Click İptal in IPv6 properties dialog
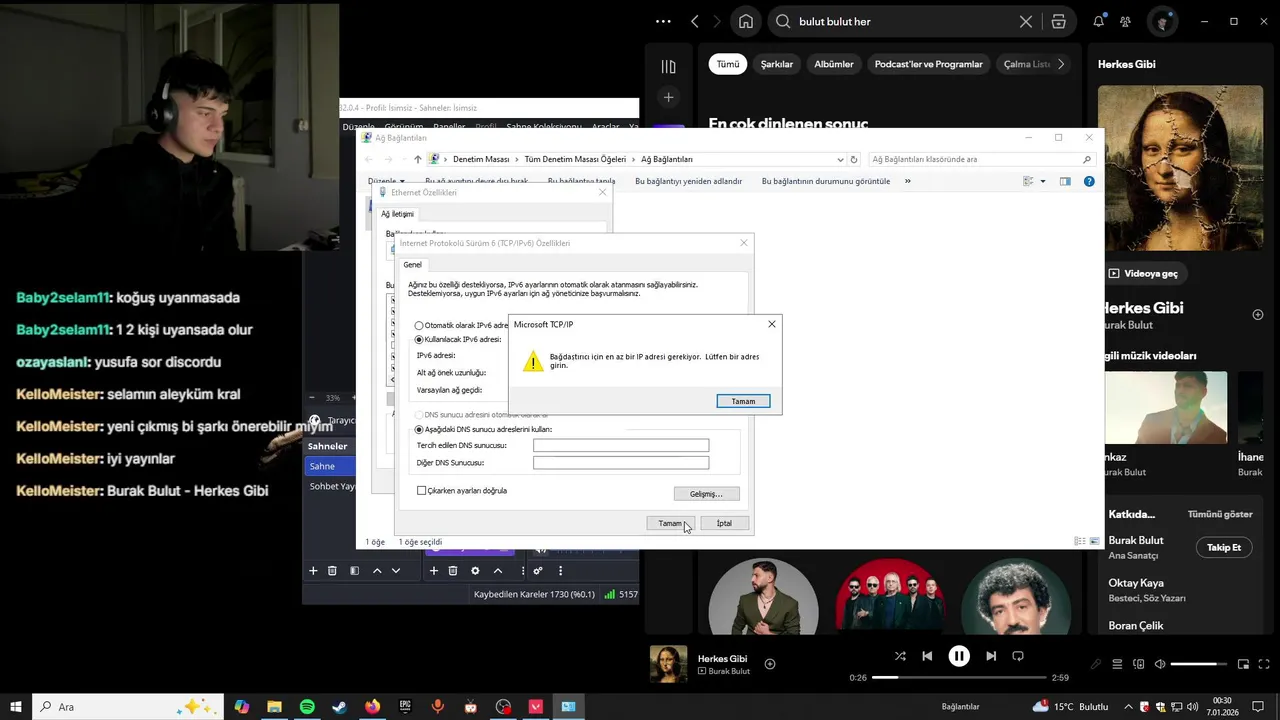The height and width of the screenshot is (720, 1280). [724, 523]
